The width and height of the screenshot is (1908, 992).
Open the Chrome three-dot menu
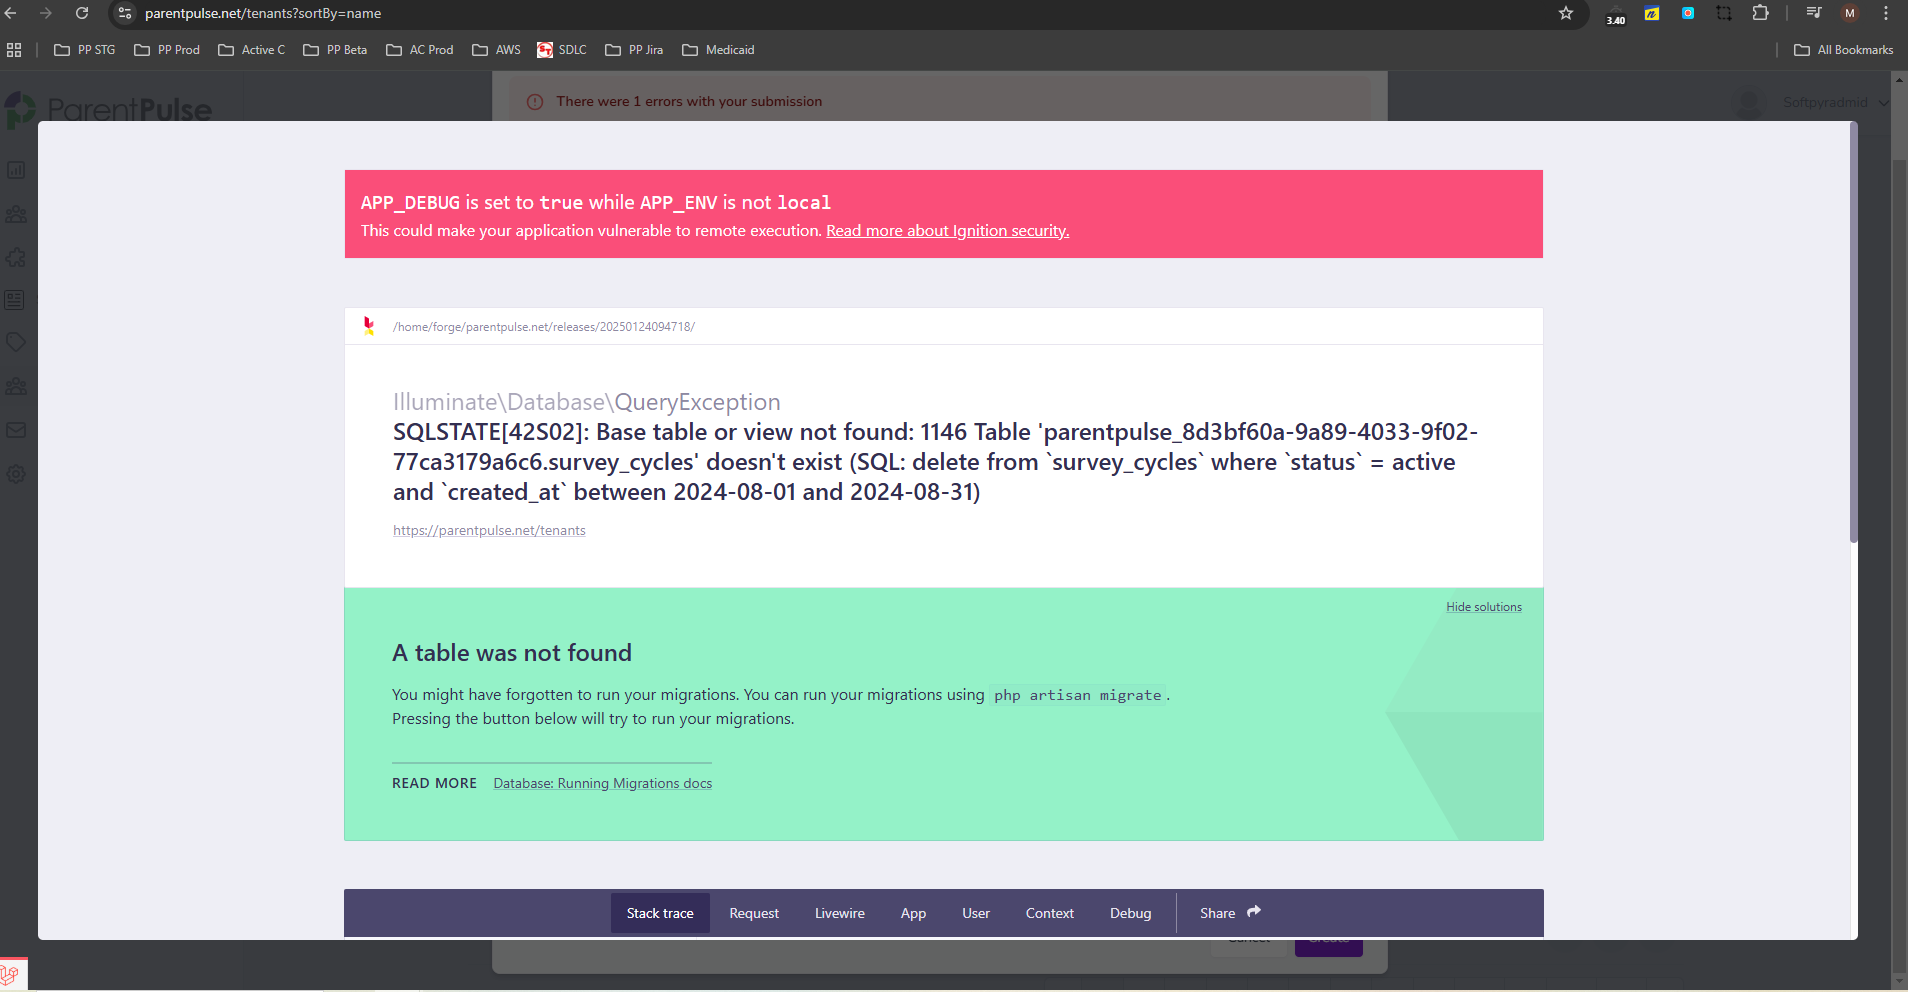1886,13
